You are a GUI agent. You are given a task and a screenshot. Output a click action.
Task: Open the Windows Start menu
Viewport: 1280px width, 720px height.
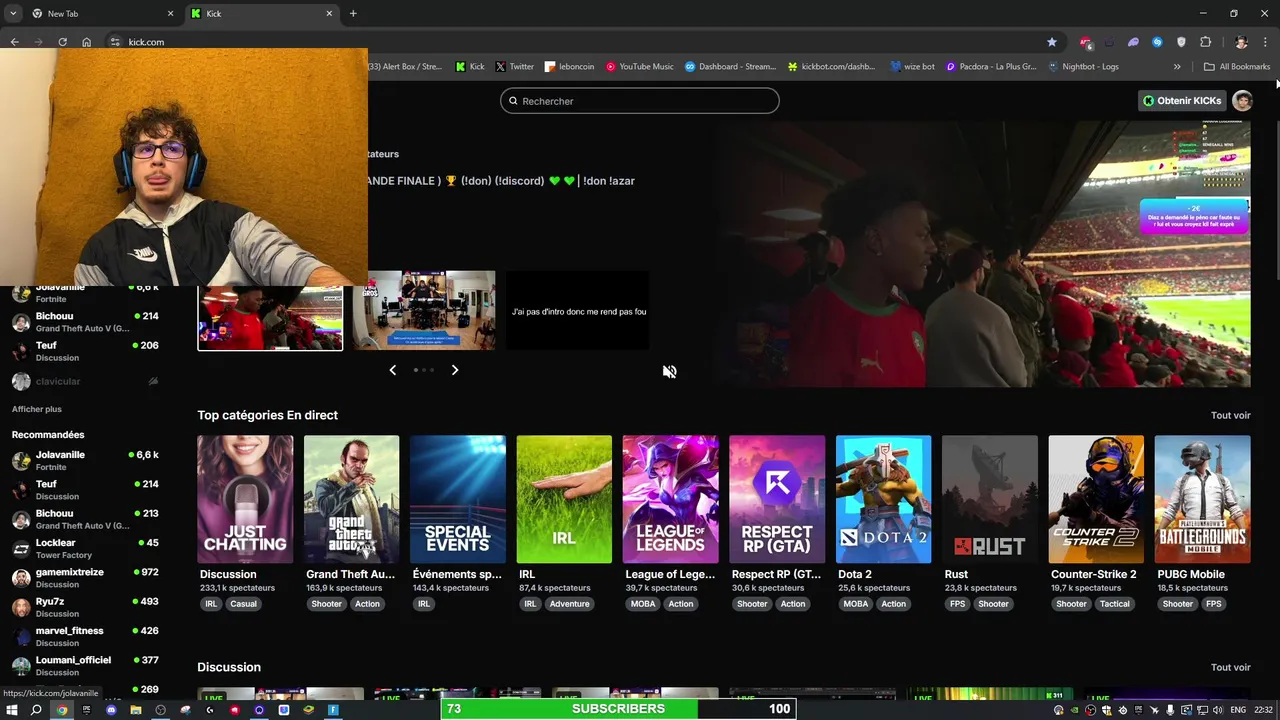click(12, 710)
